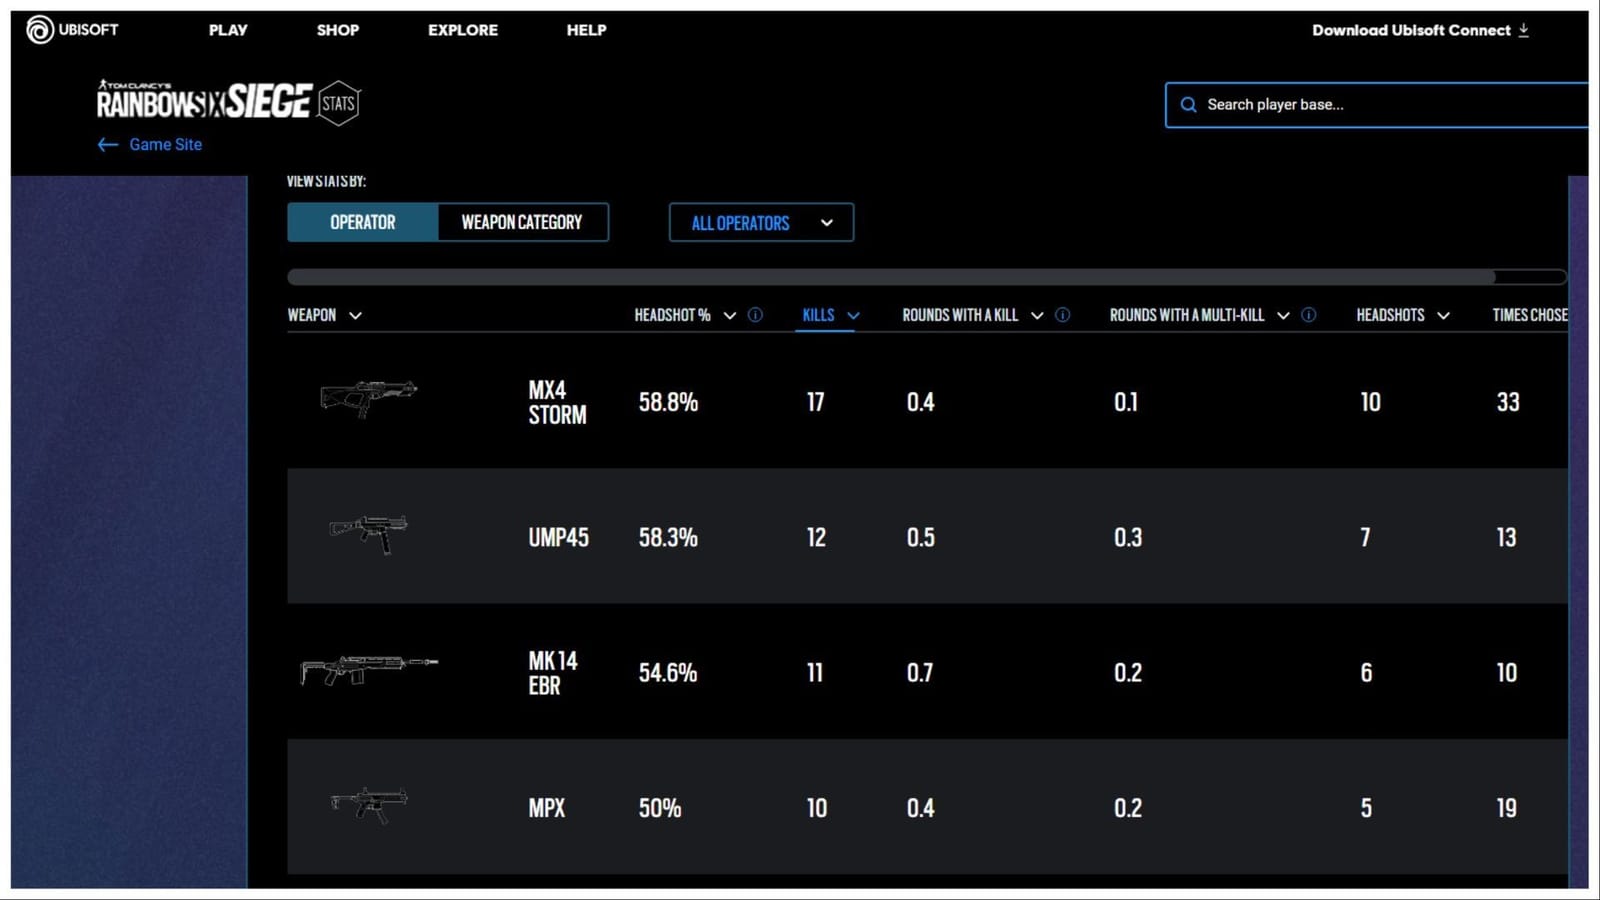Viewport: 1600px width, 900px height.
Task: Click the search magnifier icon
Action: (1189, 104)
